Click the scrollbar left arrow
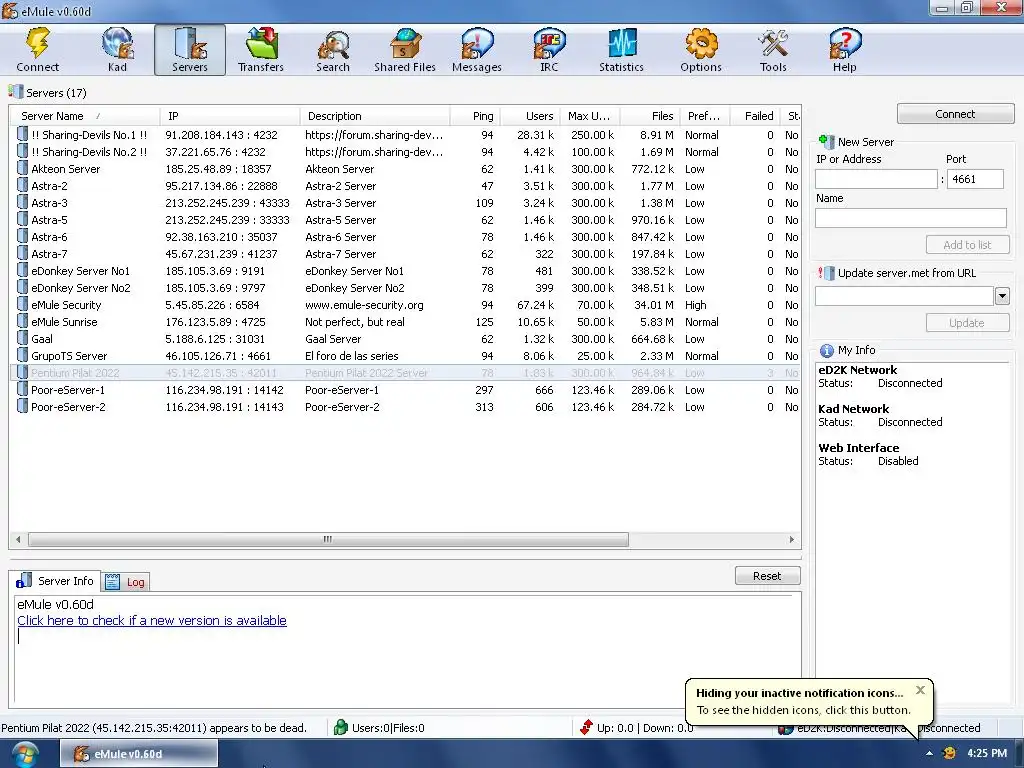1024x768 pixels. [x=18, y=539]
